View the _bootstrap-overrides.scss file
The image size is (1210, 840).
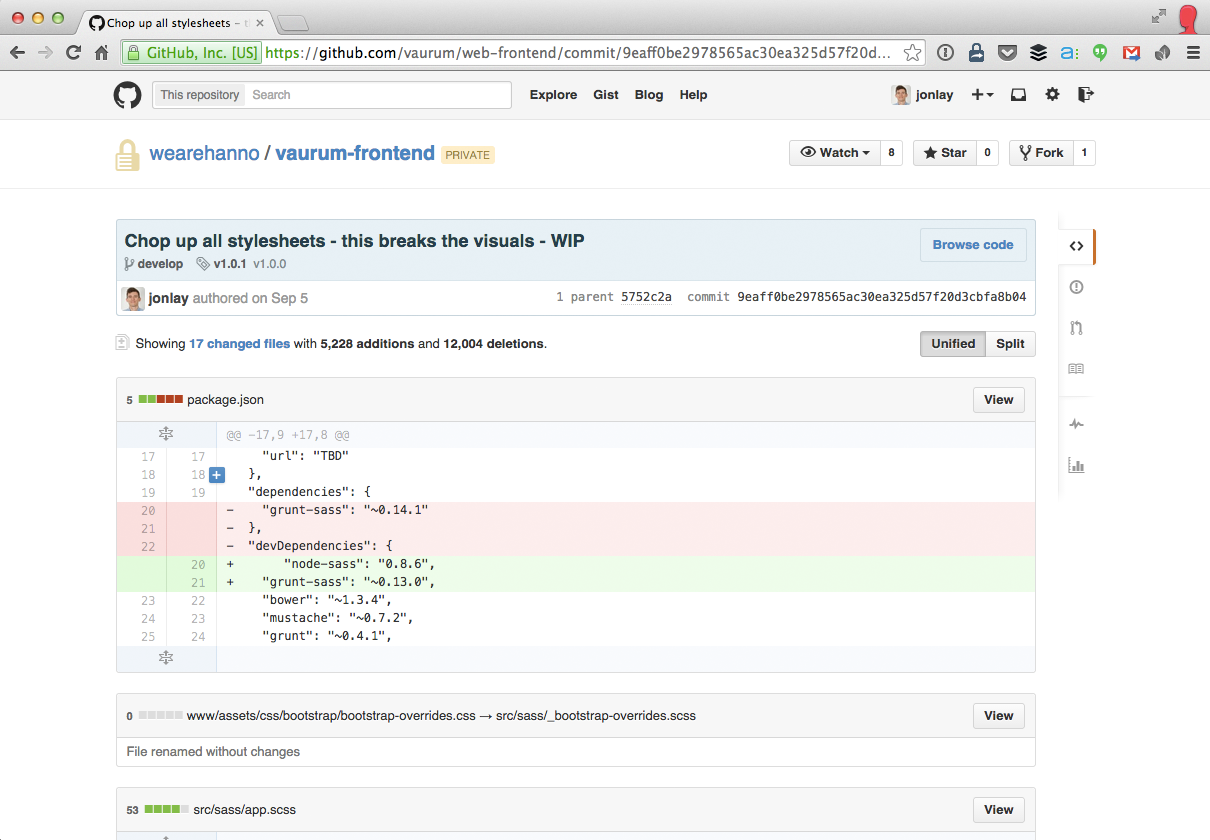(998, 716)
